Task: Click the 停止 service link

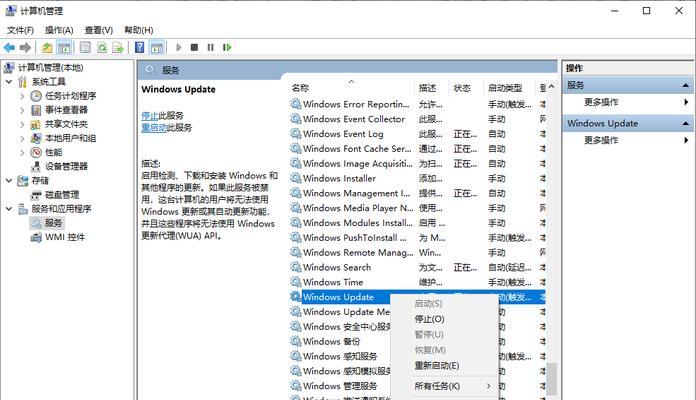Action: 150,116
